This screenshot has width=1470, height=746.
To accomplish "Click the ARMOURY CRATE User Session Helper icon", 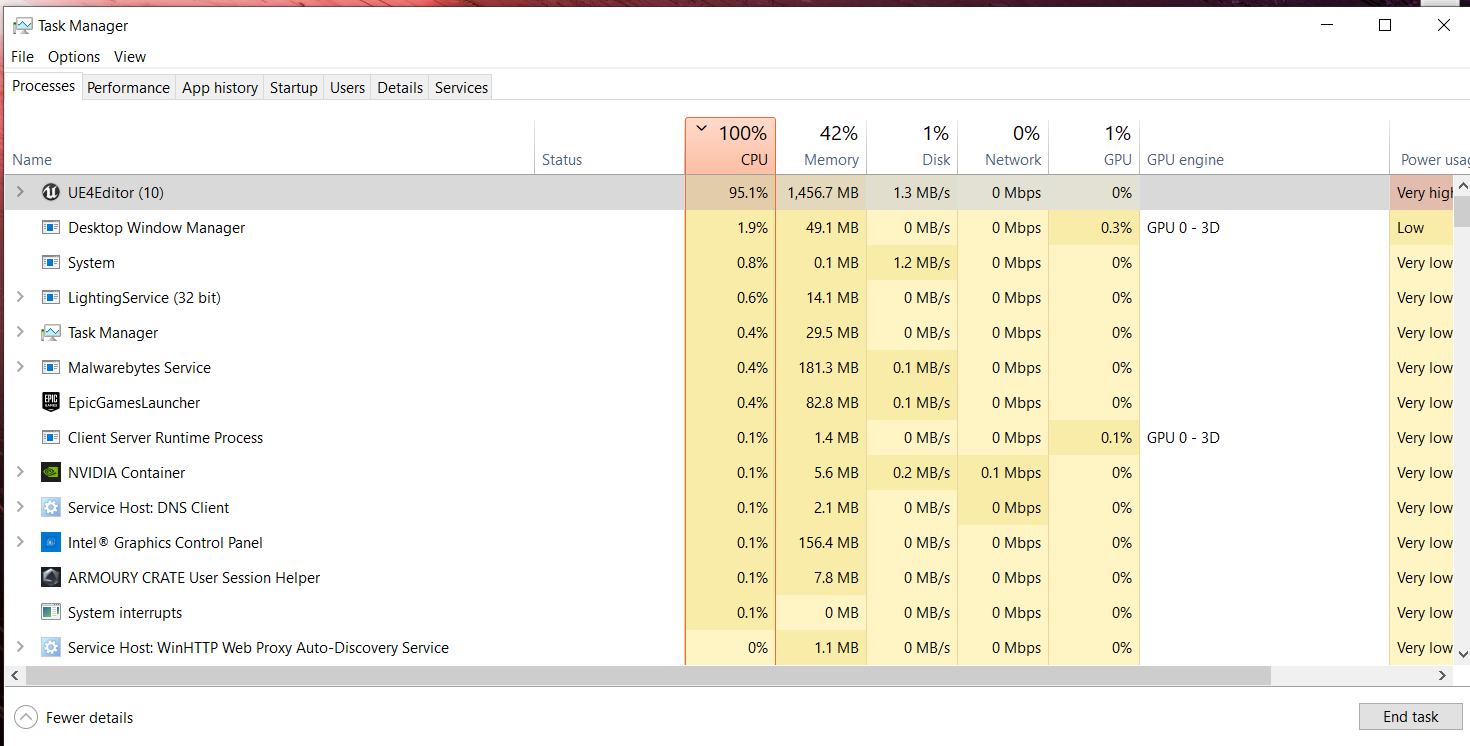I will tap(51, 577).
